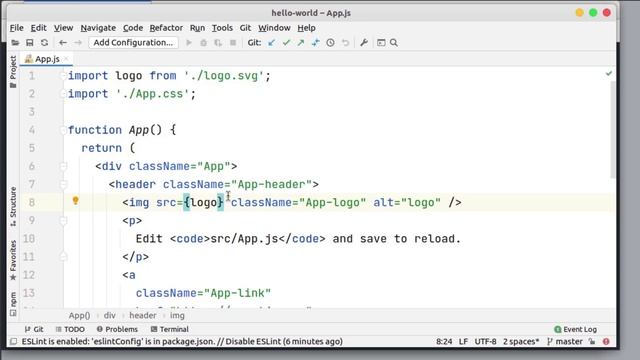Collapse the import block fold on line 1
Viewport: 640px width, 360px height.
click(x=63, y=76)
